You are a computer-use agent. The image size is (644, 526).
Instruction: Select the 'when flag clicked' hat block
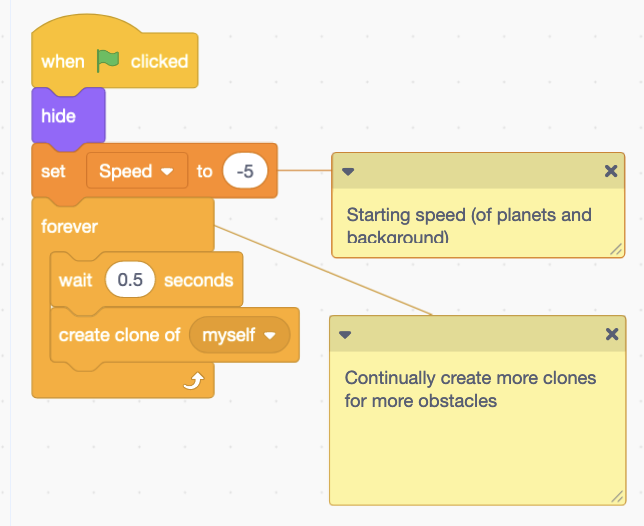pos(62,61)
